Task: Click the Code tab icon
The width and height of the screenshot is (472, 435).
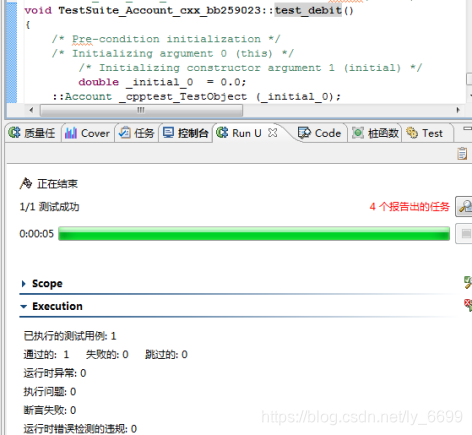Action: click(304, 133)
